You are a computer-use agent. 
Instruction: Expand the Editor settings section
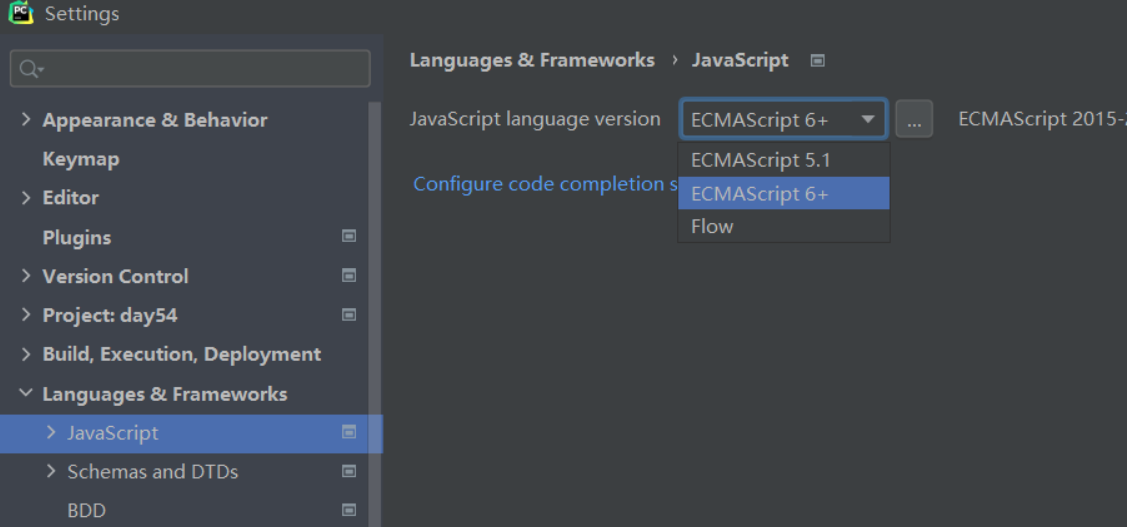tap(26, 198)
